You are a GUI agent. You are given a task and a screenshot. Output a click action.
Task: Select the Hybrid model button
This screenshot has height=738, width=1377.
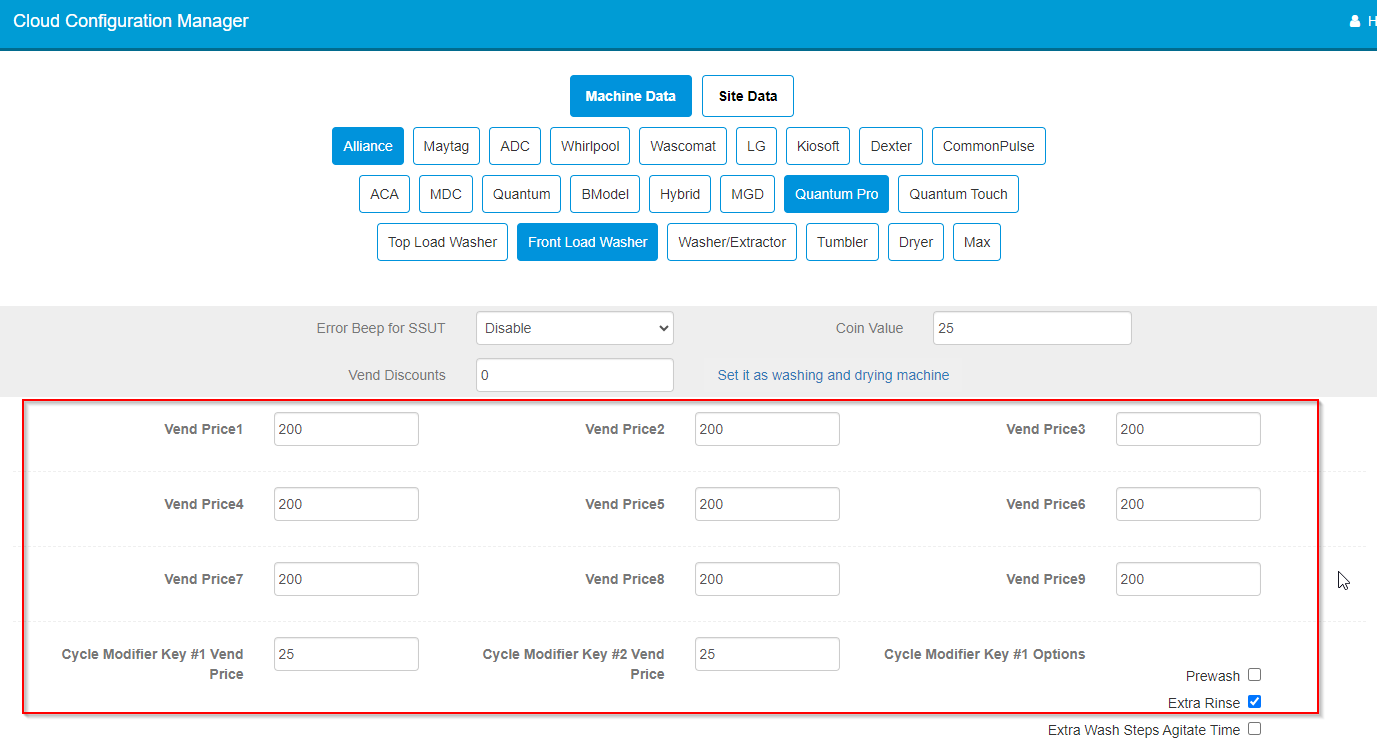pyautogui.click(x=679, y=193)
